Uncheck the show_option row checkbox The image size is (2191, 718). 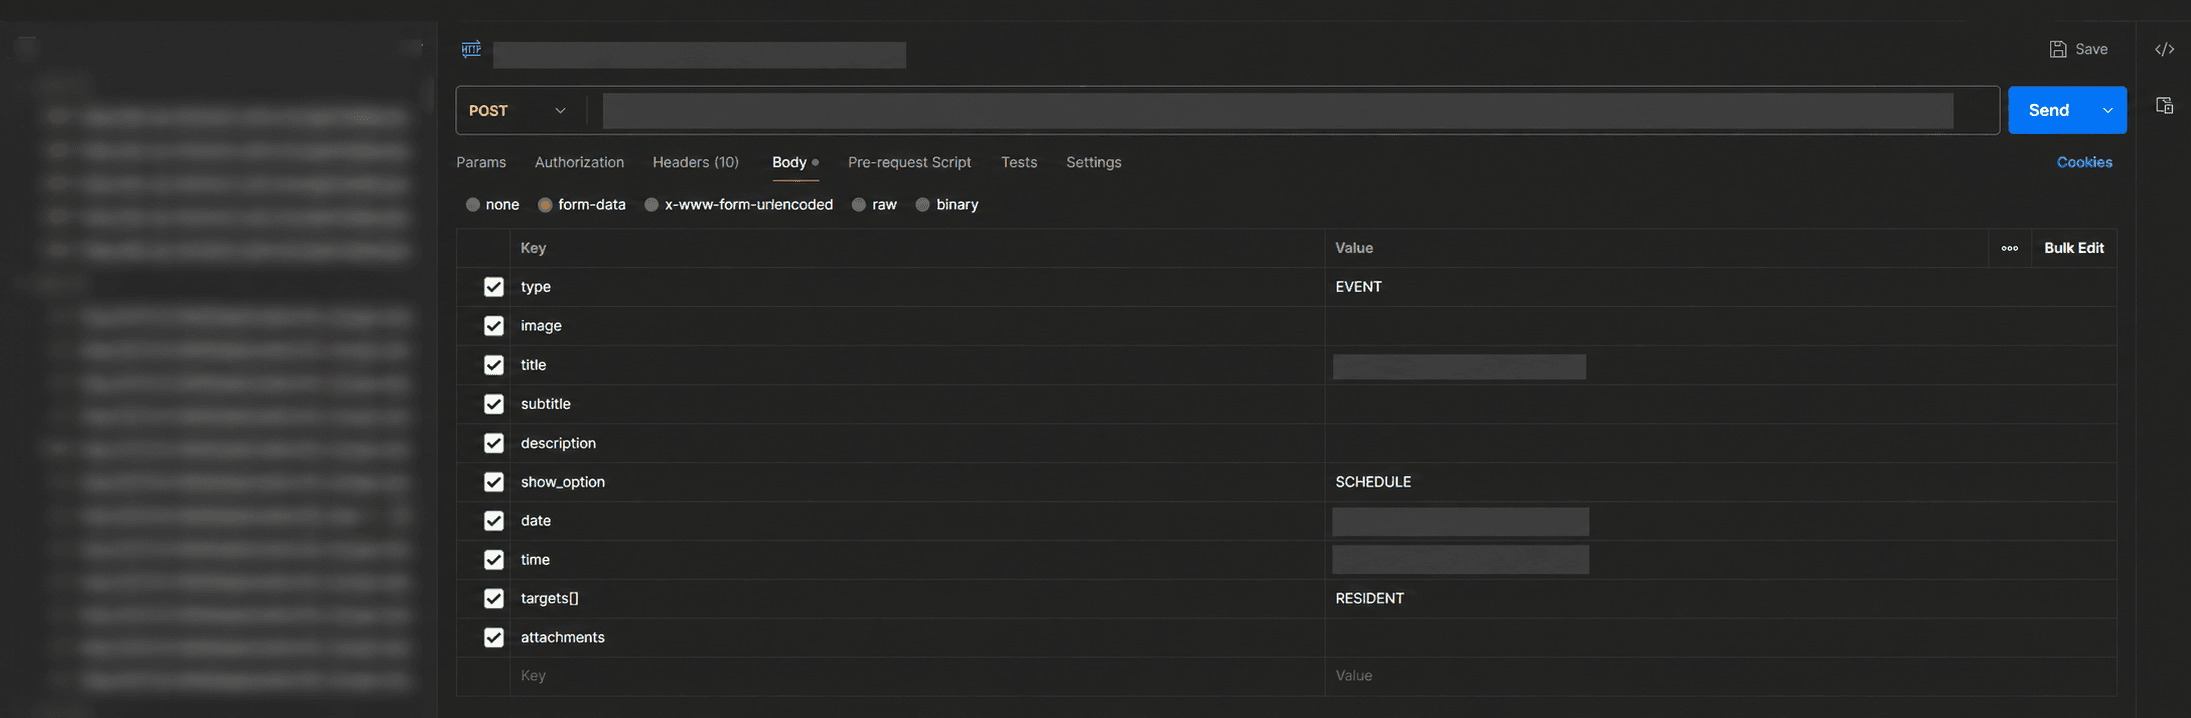click(494, 482)
